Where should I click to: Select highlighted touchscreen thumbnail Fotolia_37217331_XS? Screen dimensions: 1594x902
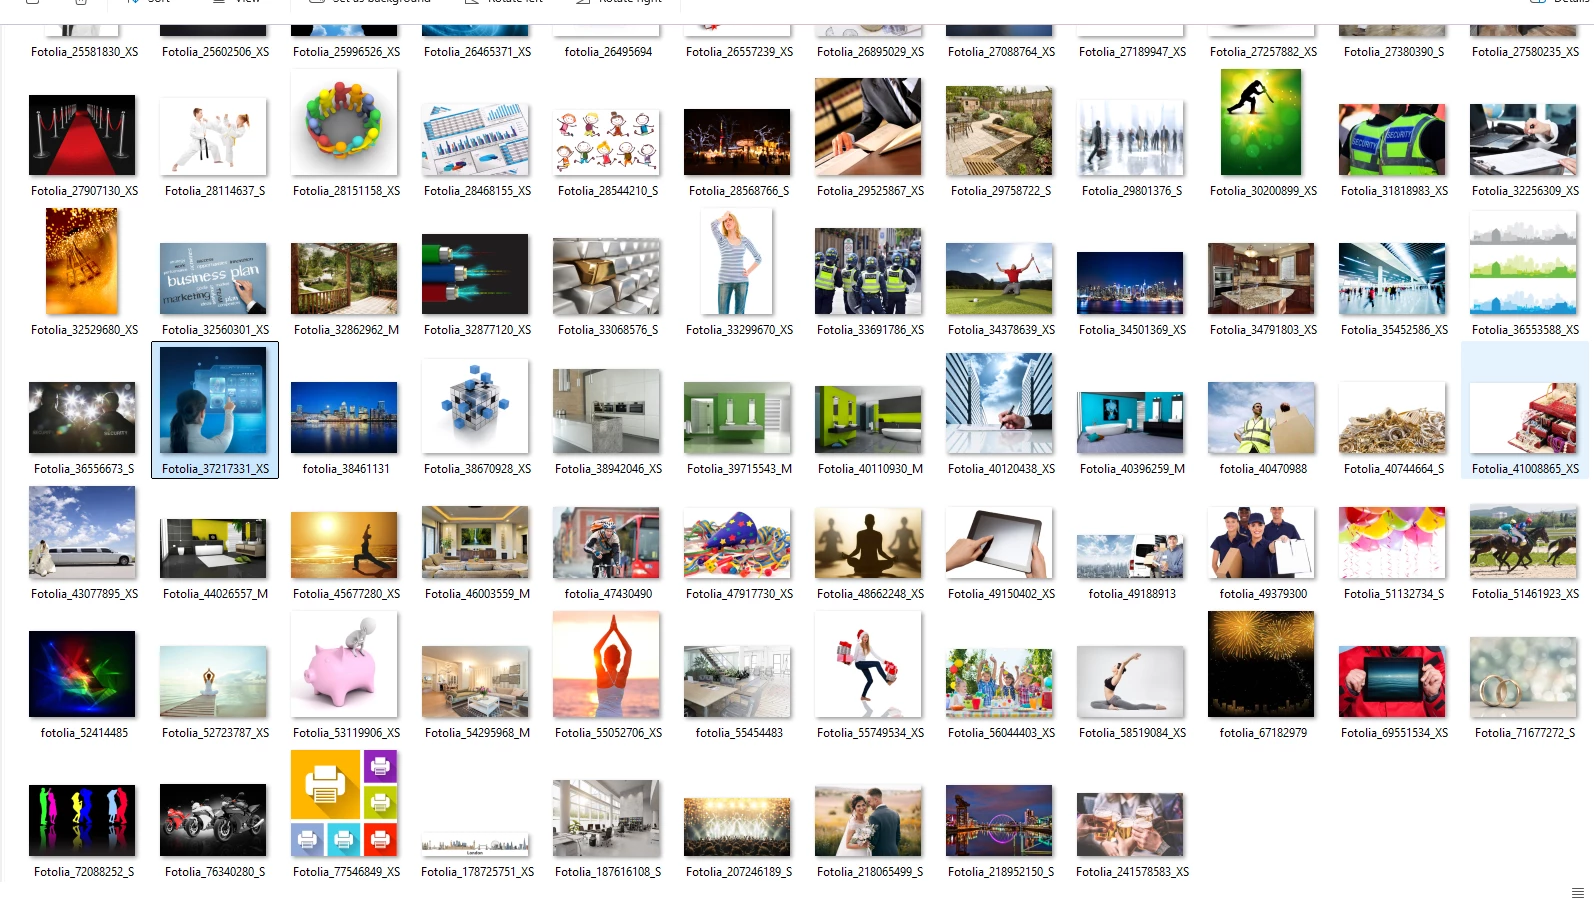point(213,400)
